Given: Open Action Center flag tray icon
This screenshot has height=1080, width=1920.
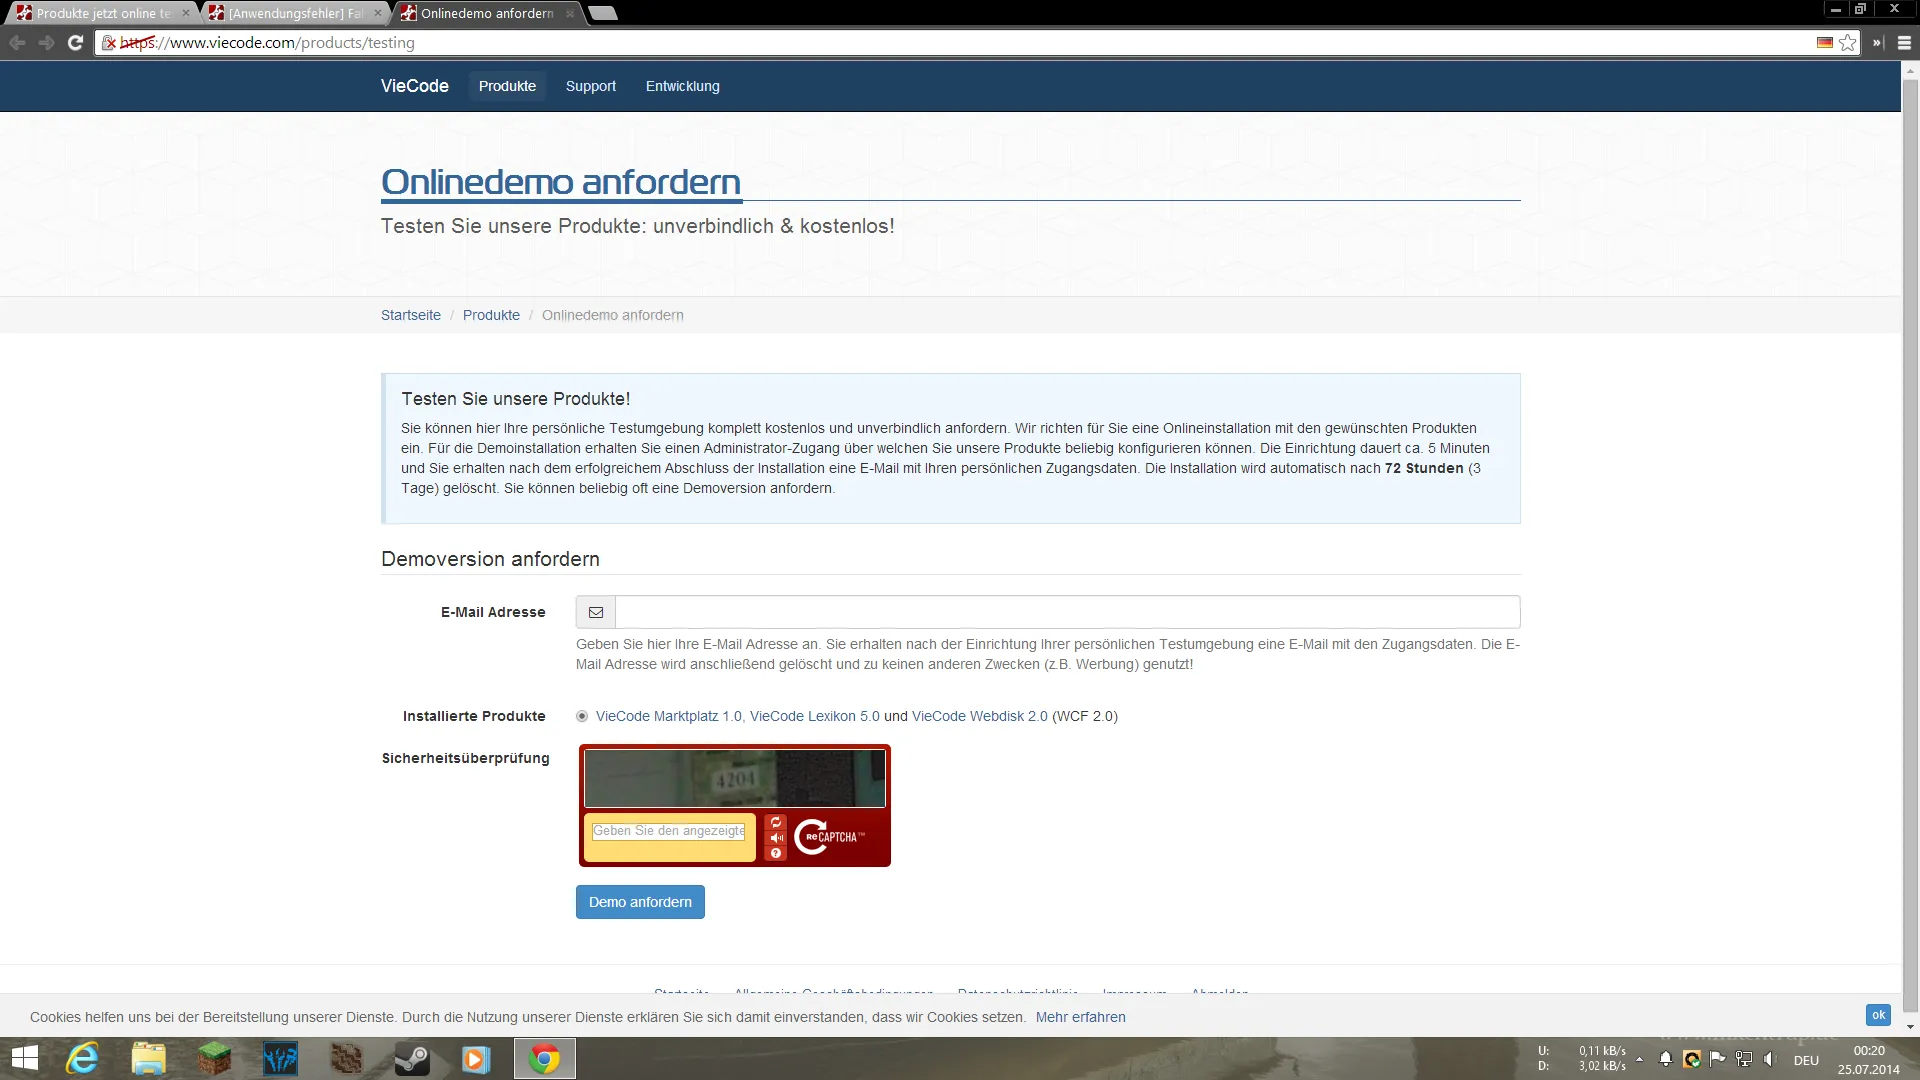Looking at the screenshot, I should click(1718, 1059).
